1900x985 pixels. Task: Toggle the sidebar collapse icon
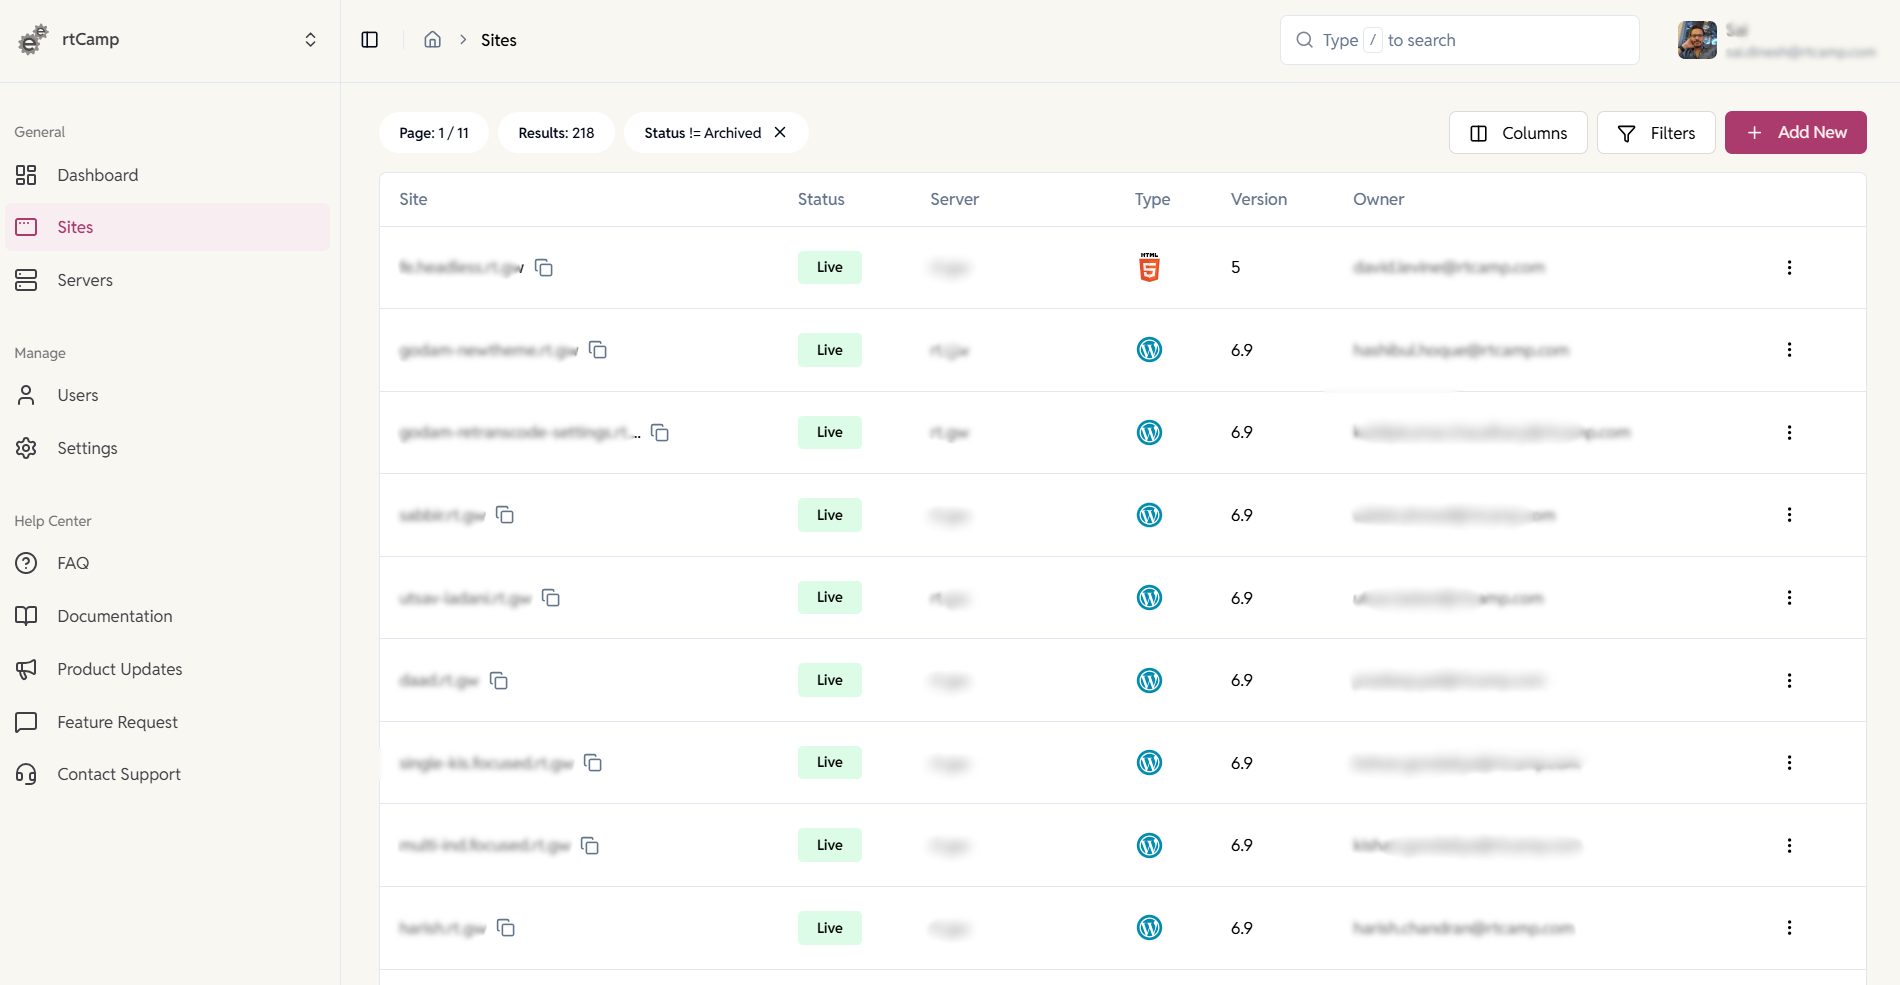pyautogui.click(x=369, y=40)
